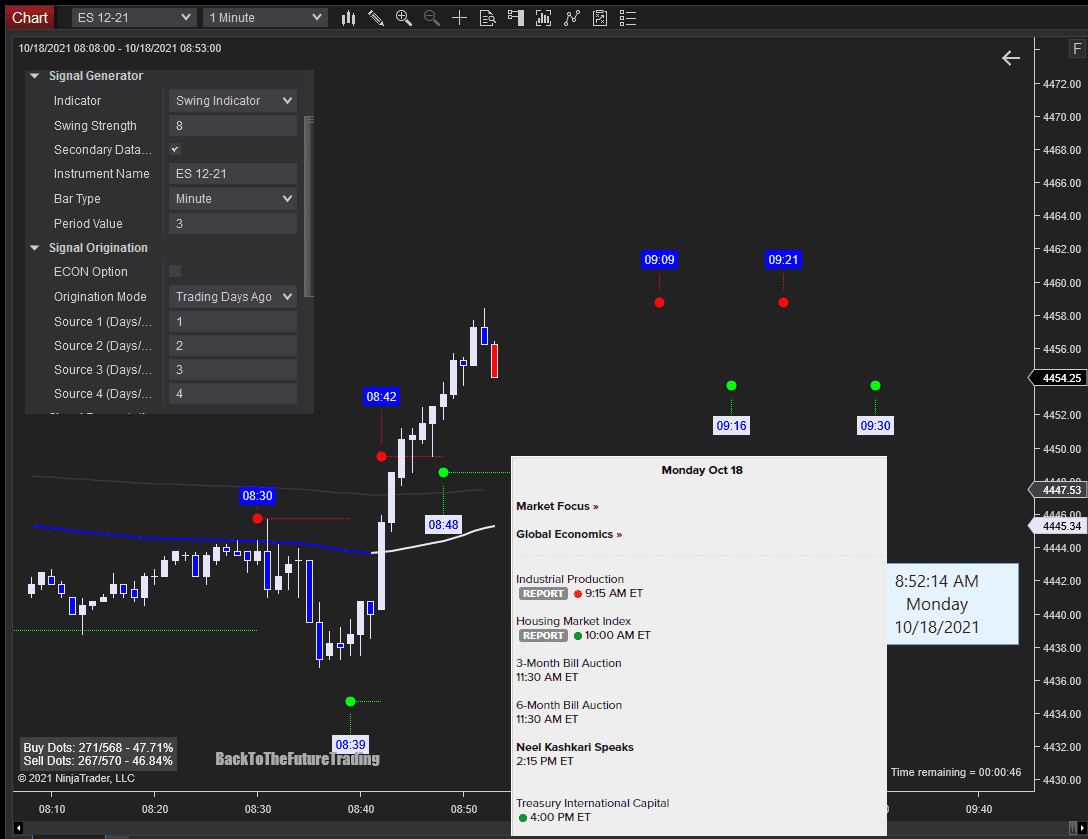
Task: Collapse the Signal Origination section
Action: (35, 248)
